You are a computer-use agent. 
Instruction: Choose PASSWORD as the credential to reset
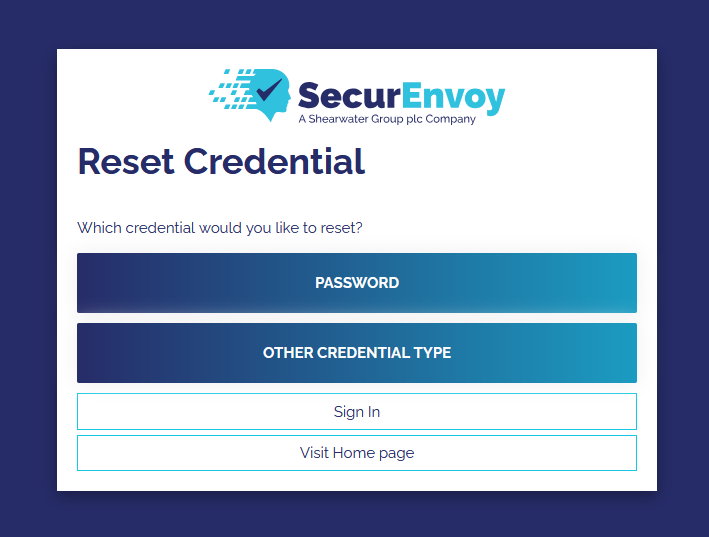click(357, 283)
